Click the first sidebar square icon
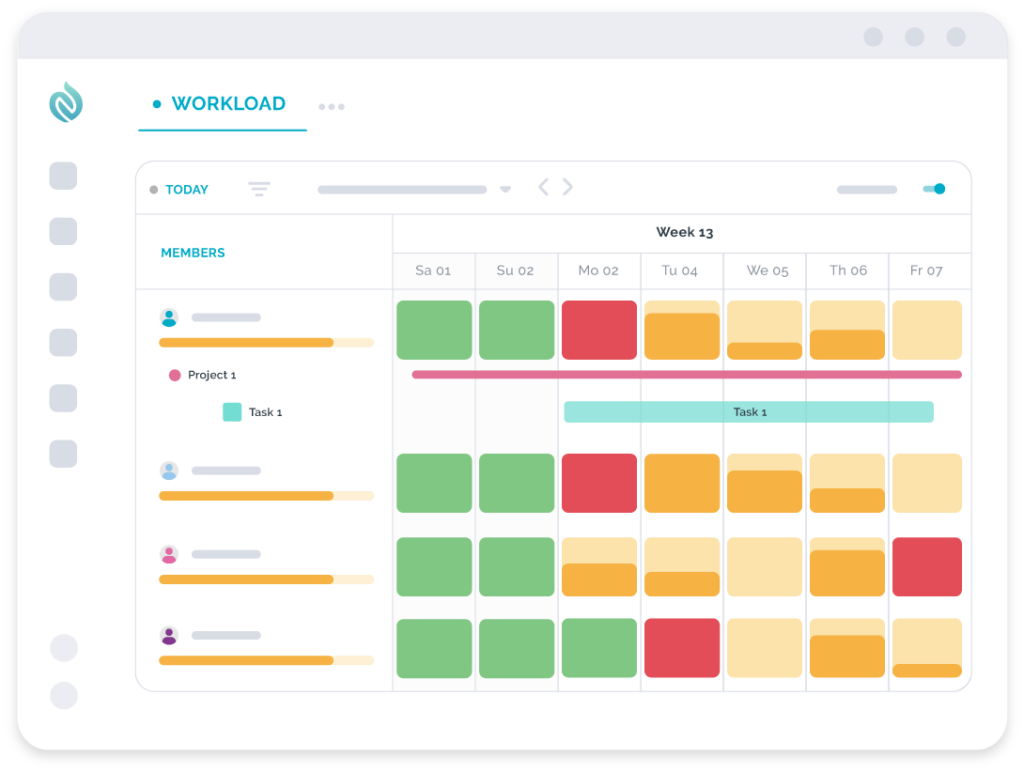1024x772 pixels. pyautogui.click(x=63, y=176)
